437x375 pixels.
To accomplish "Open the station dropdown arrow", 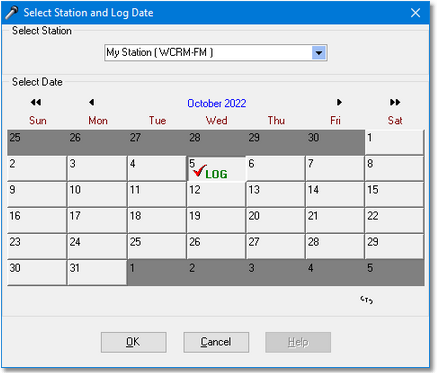I will [x=319, y=53].
